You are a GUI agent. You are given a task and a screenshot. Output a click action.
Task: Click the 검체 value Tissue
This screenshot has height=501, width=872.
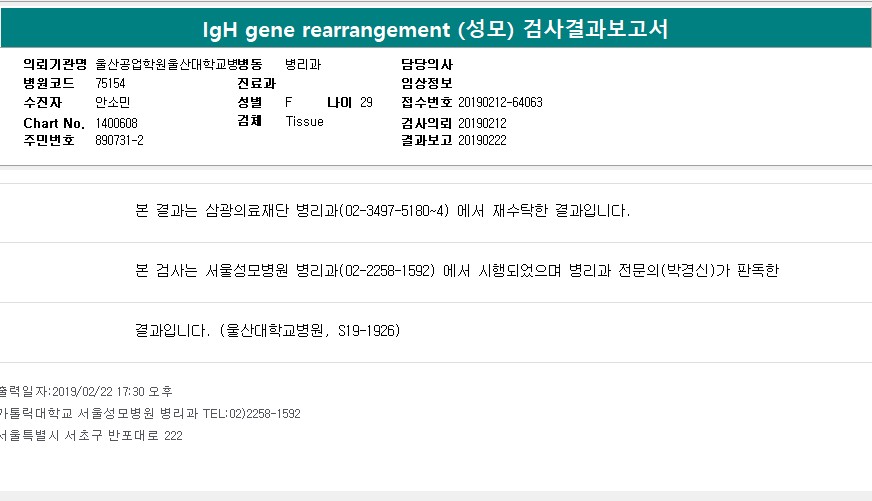tap(304, 122)
